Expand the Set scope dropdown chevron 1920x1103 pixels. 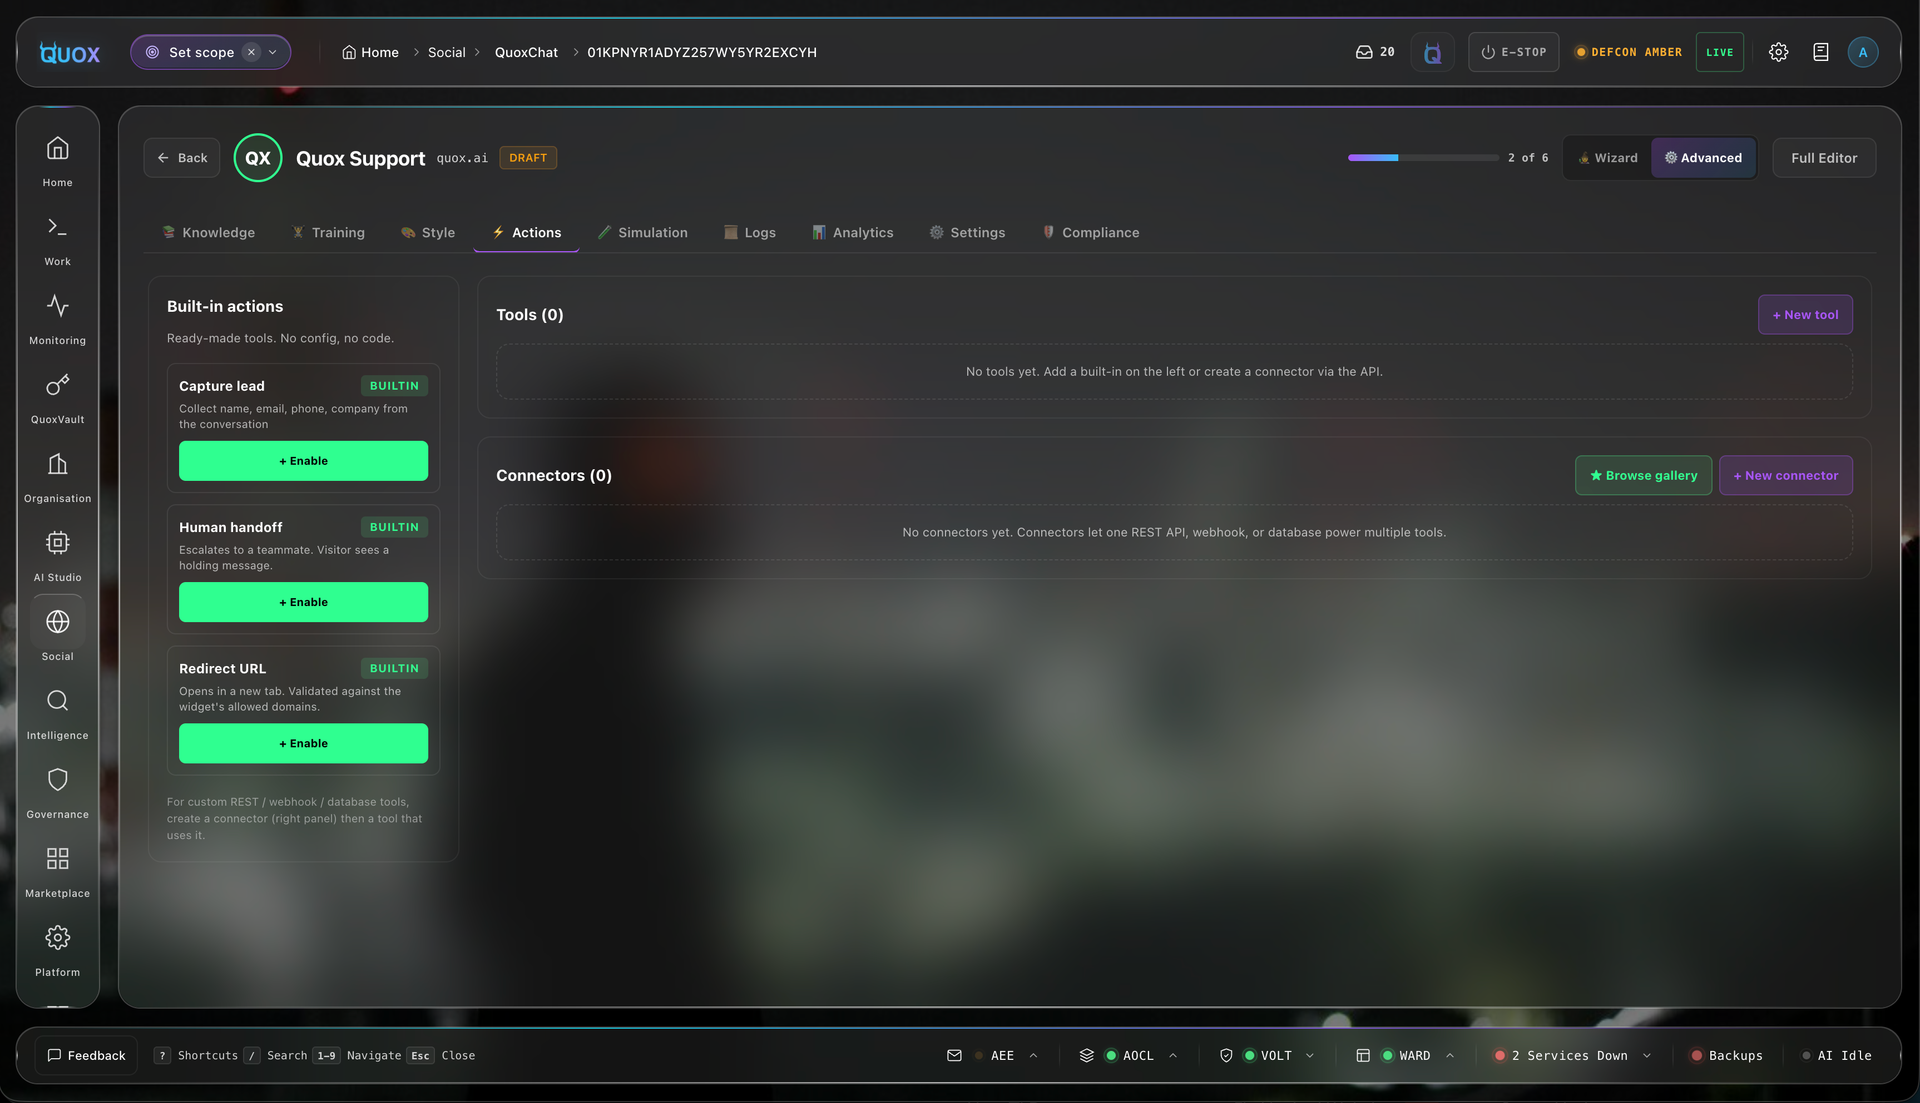273,52
